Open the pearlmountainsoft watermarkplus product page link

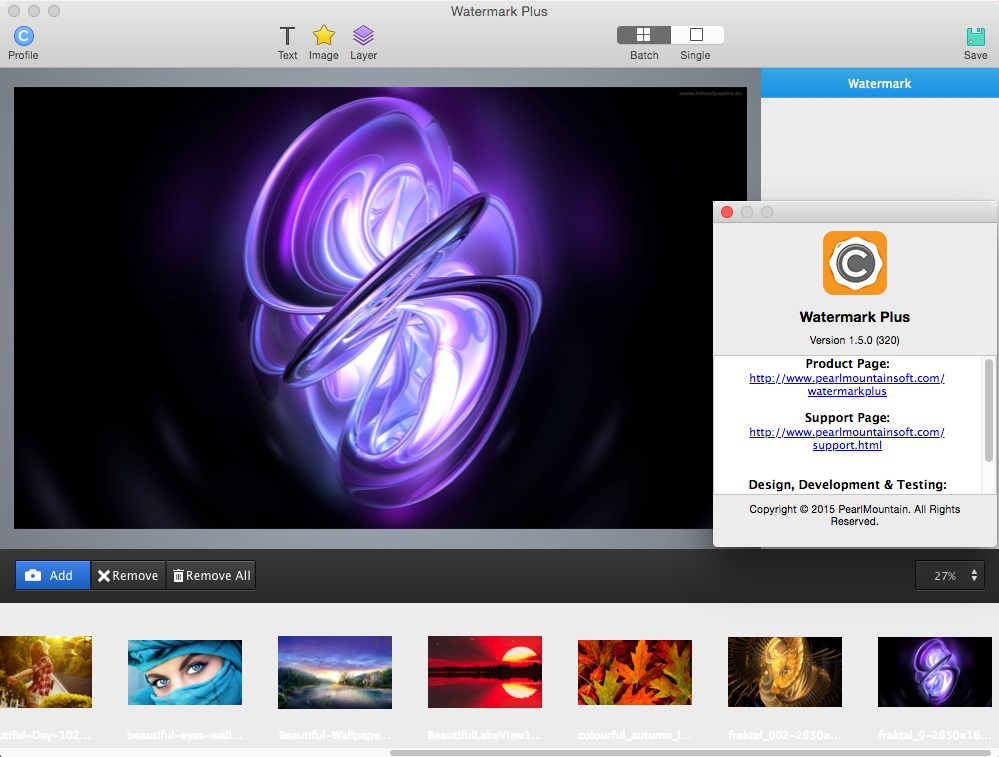click(847, 384)
